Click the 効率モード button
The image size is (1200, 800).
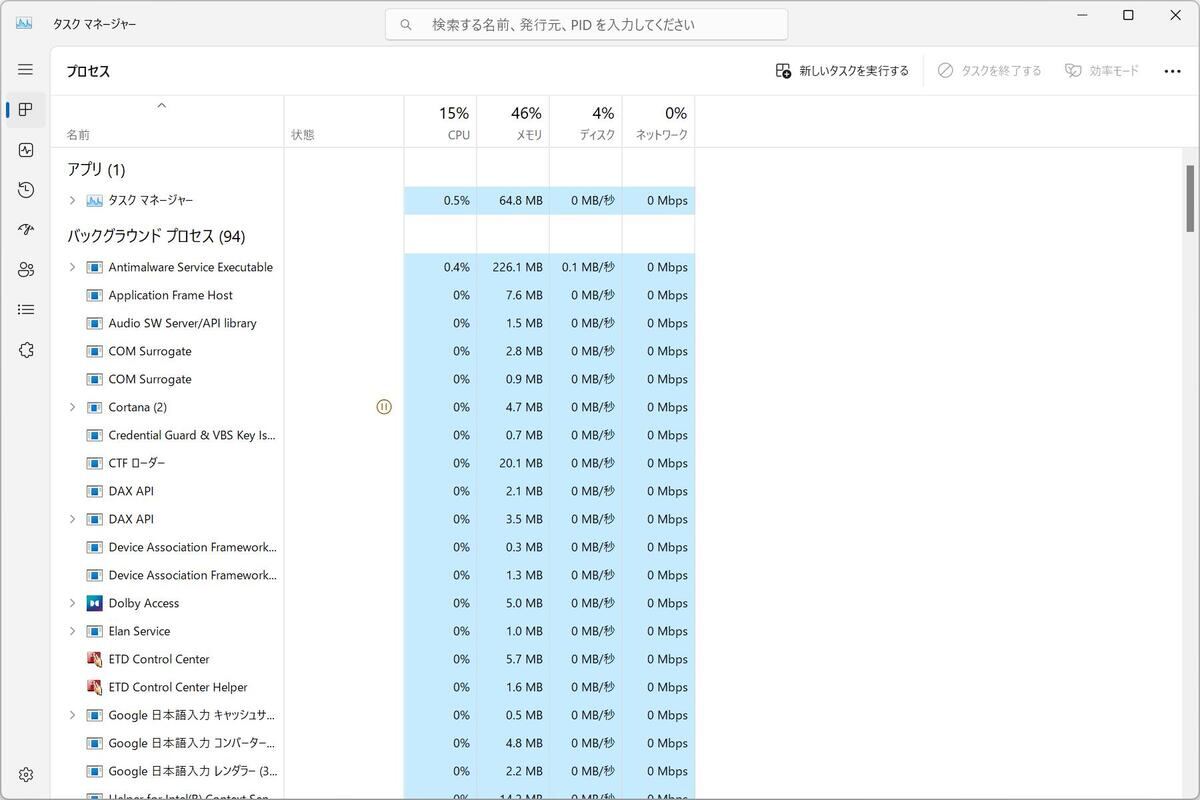coord(1101,71)
